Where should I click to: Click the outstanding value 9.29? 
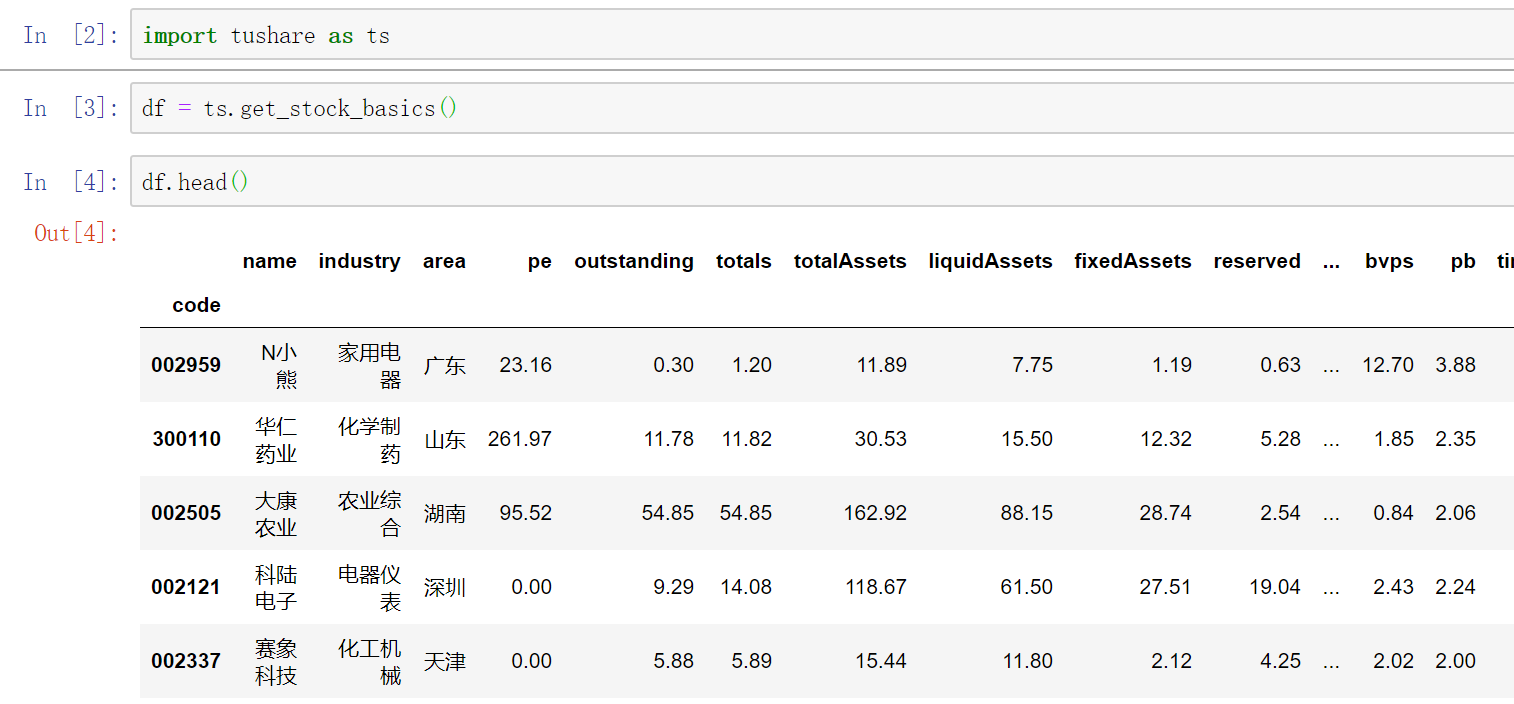pos(674,587)
